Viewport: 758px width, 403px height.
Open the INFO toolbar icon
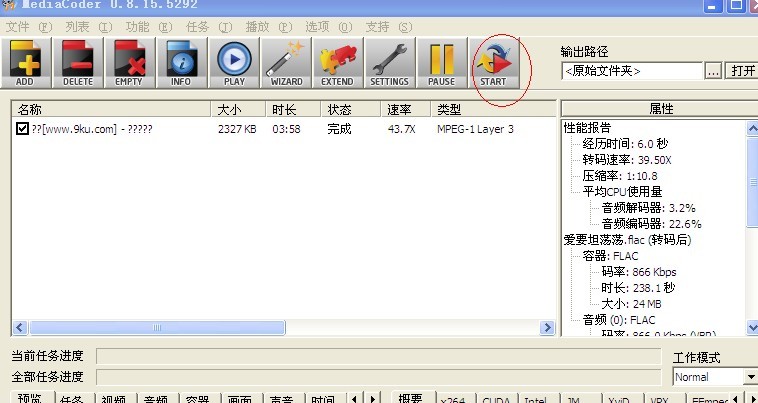(181, 63)
